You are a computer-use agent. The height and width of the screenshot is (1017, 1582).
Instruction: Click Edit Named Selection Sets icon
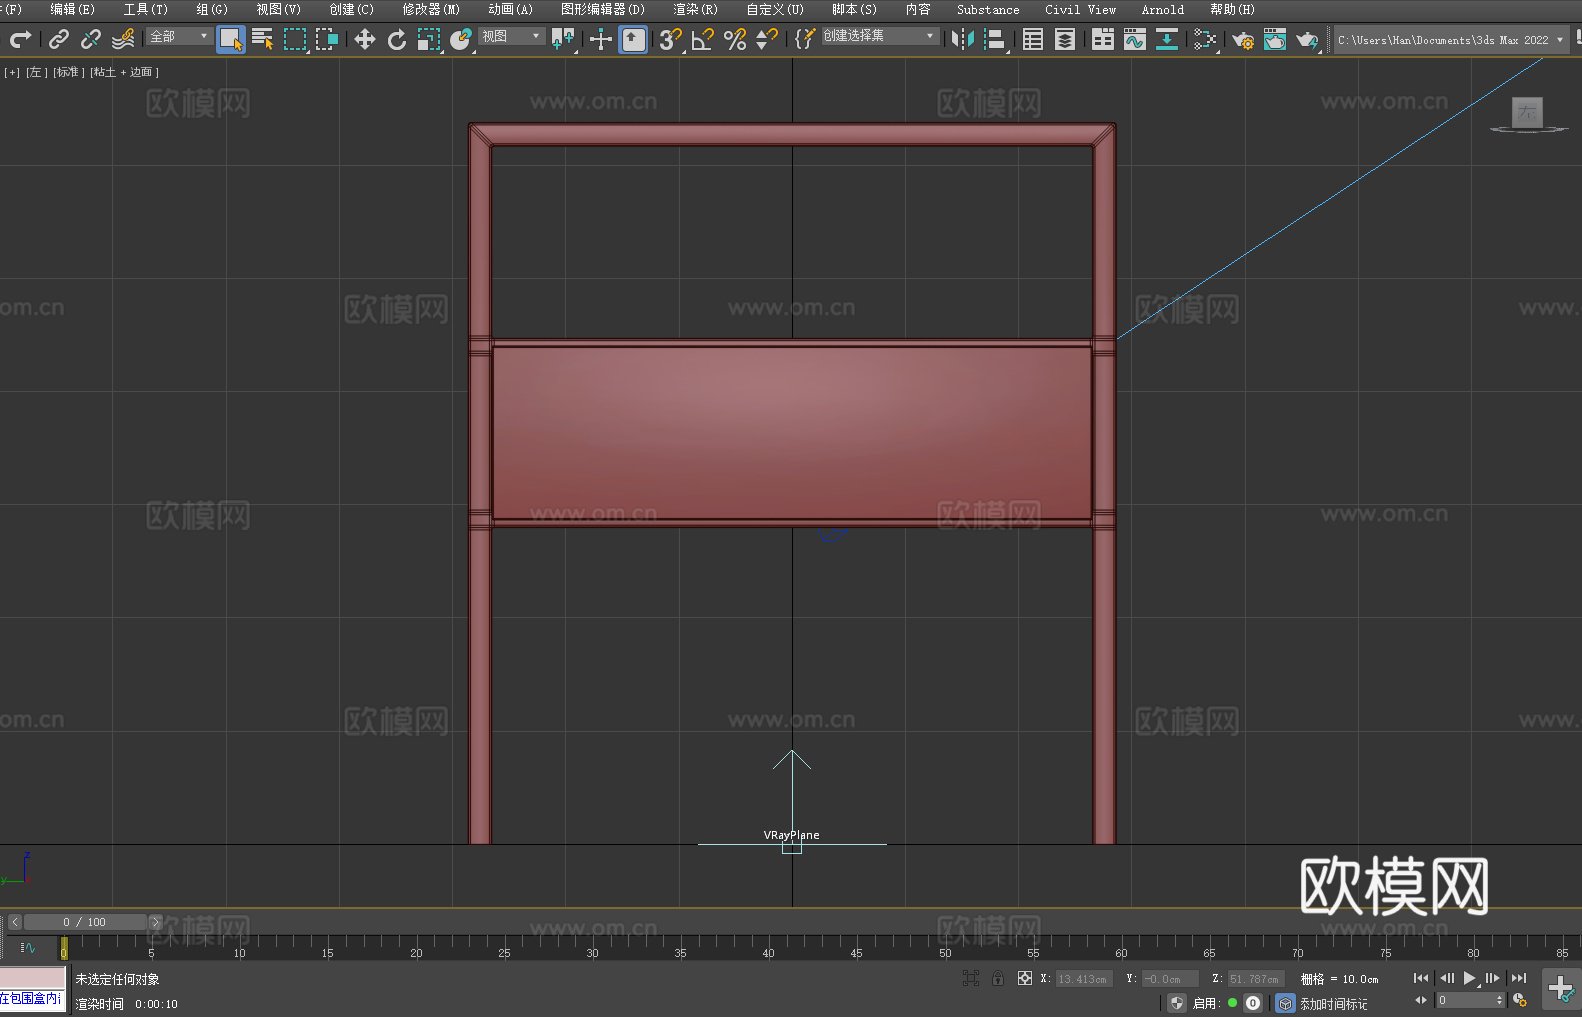(805, 40)
